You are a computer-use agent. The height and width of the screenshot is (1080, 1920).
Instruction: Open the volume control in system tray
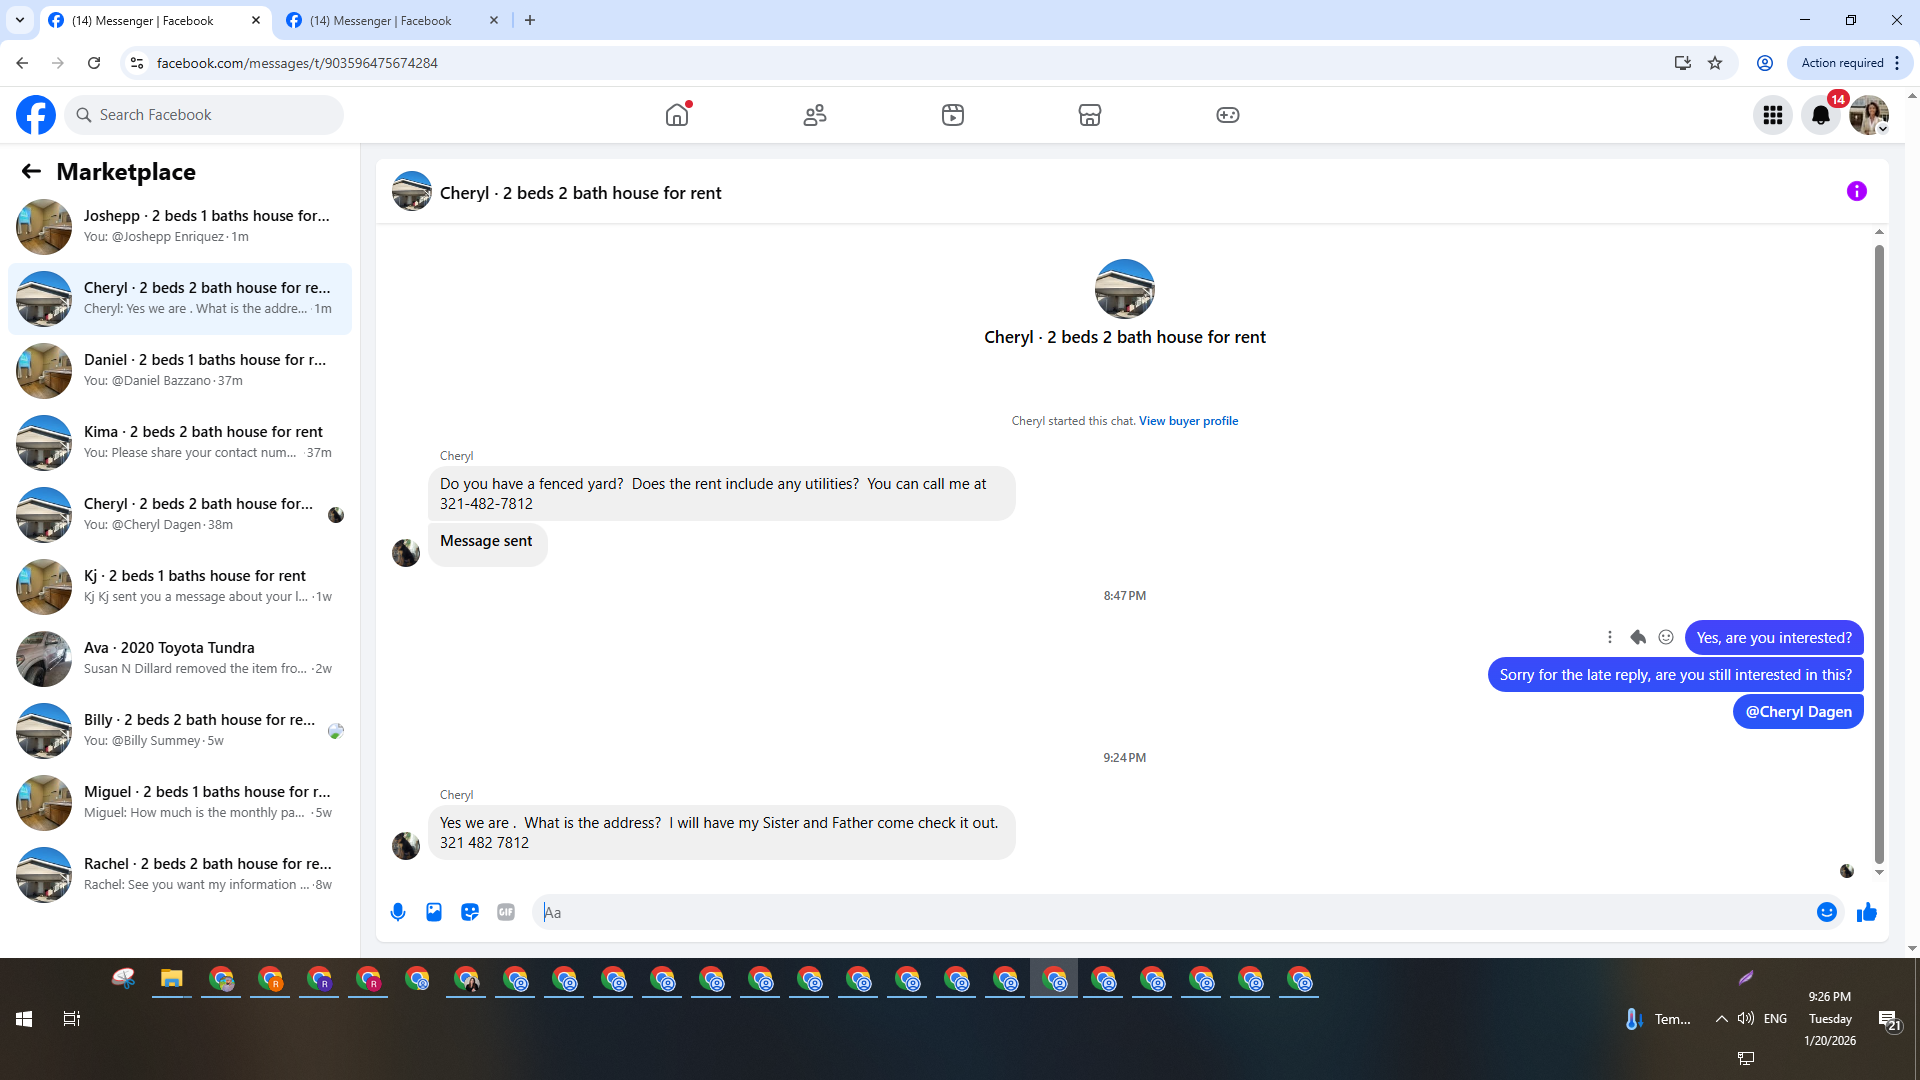coord(1746,1019)
